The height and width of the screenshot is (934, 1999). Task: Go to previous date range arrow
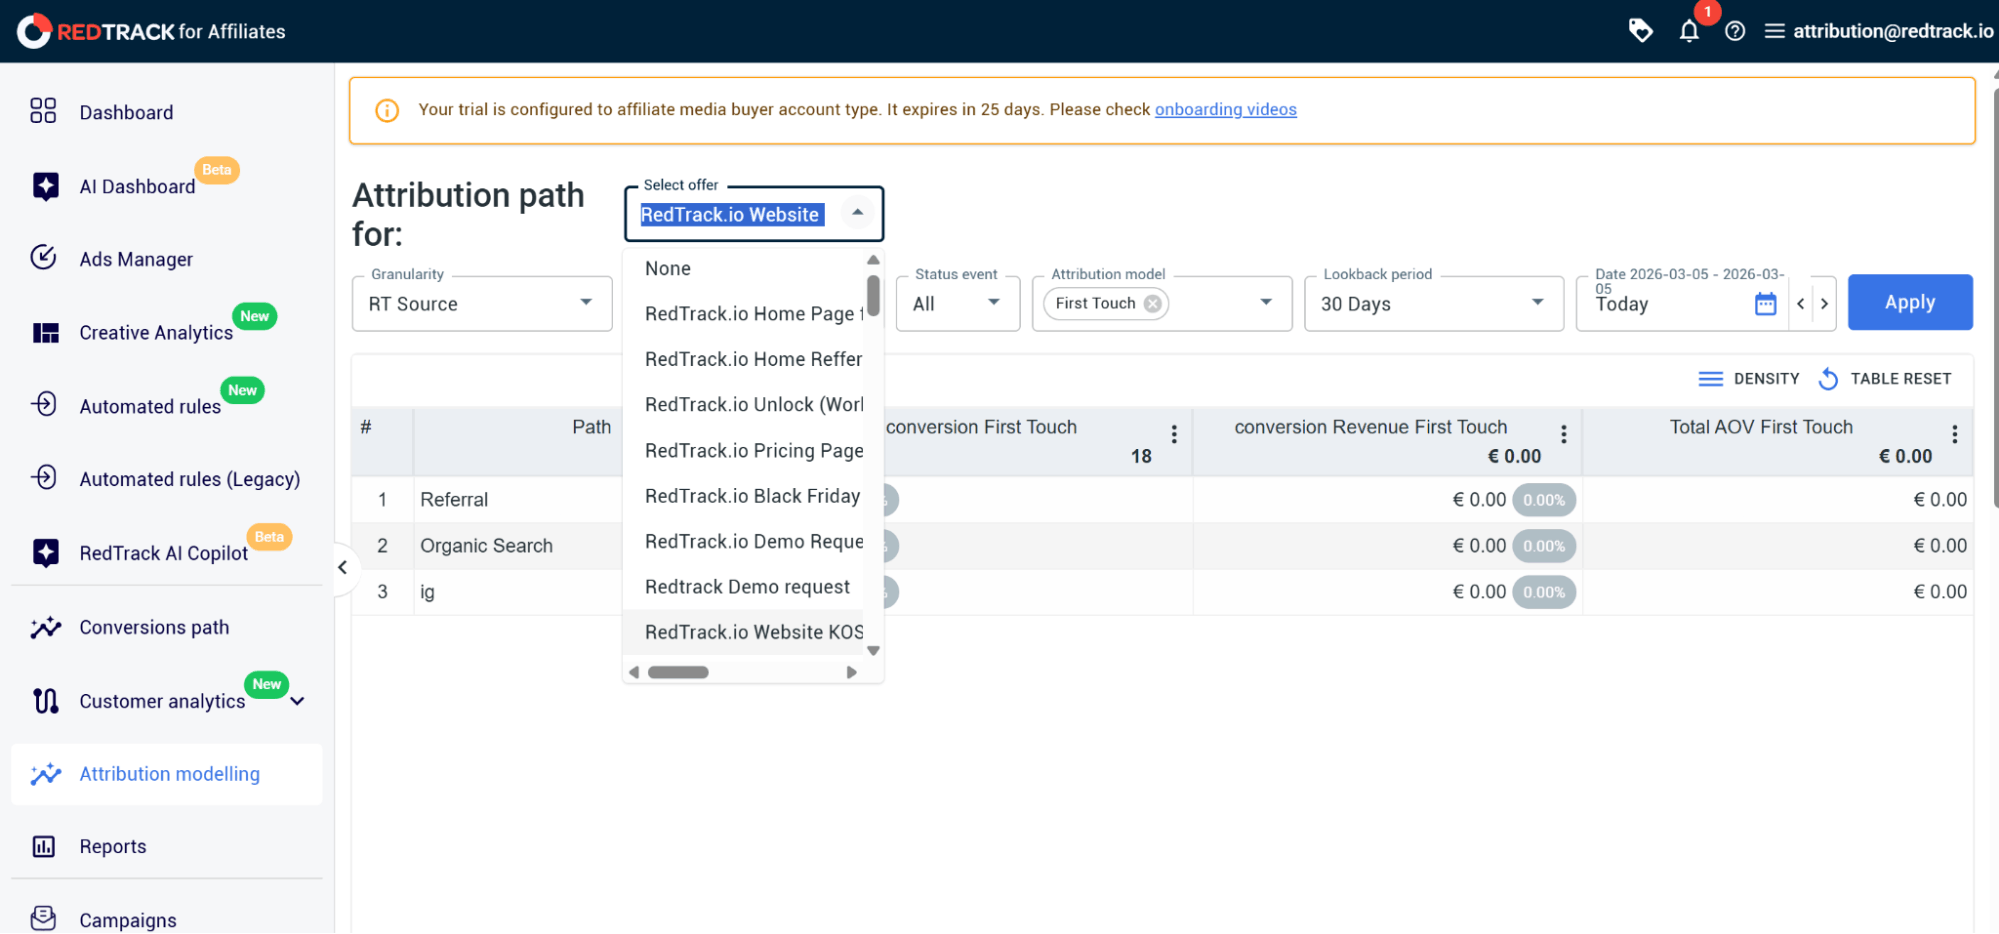[1800, 303]
